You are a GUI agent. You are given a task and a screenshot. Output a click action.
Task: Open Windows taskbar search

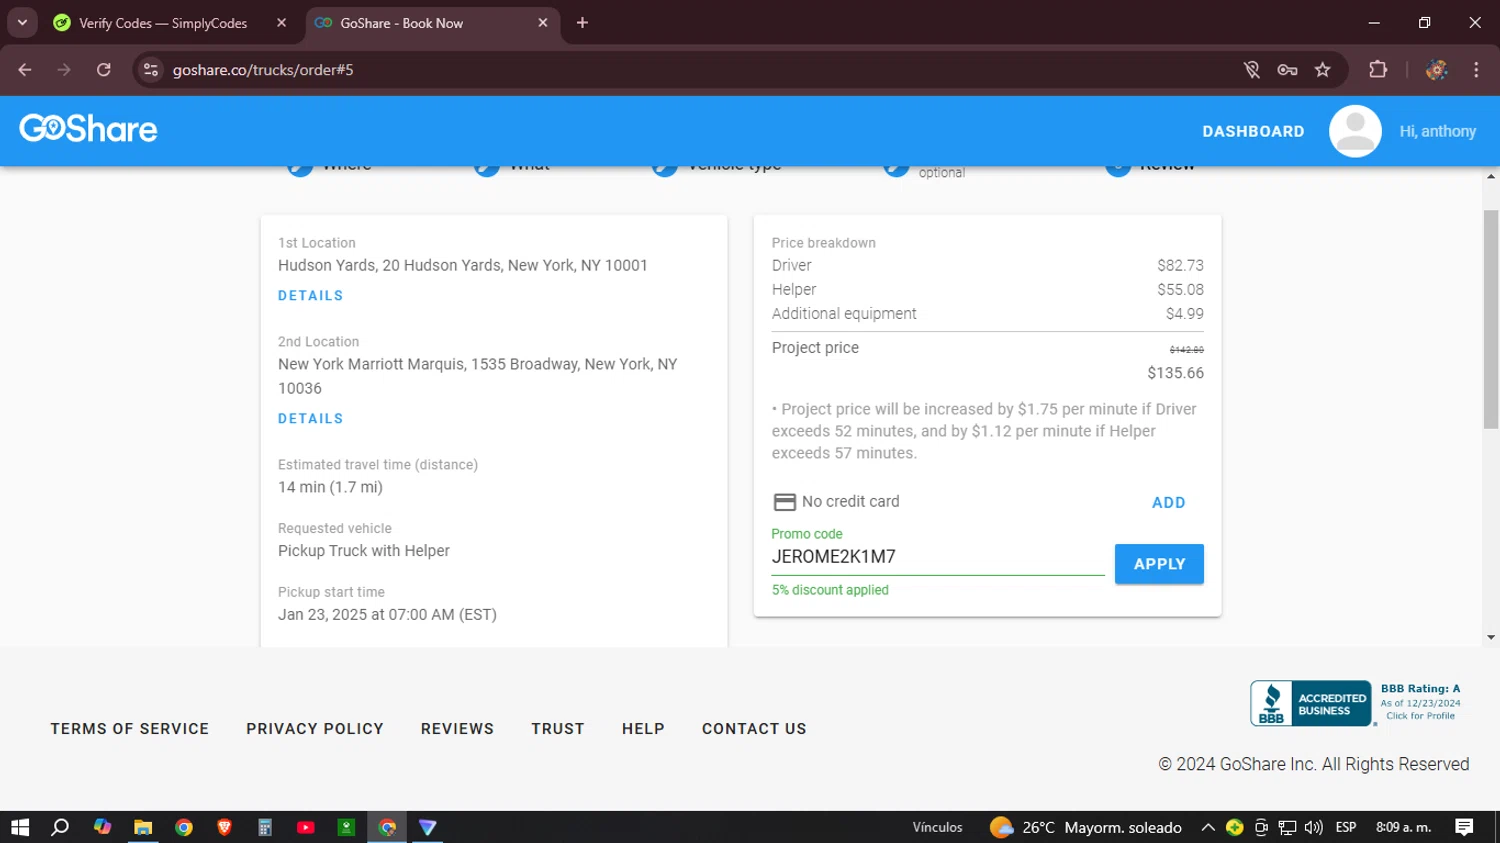coord(60,827)
